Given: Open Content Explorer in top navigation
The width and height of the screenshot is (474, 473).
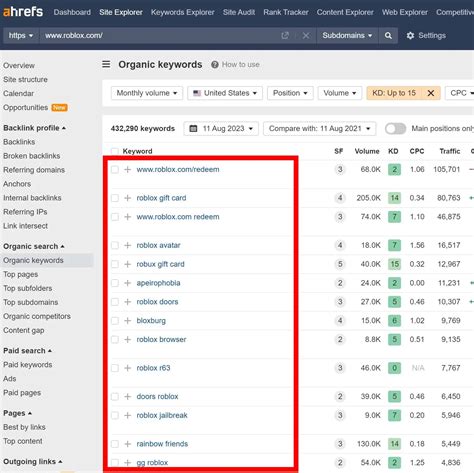Looking at the screenshot, I should (345, 12).
